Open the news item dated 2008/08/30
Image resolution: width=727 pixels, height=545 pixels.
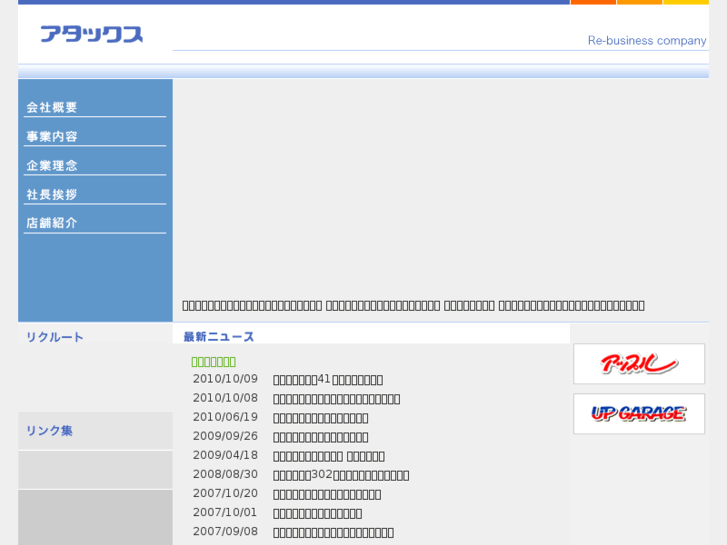(x=341, y=475)
